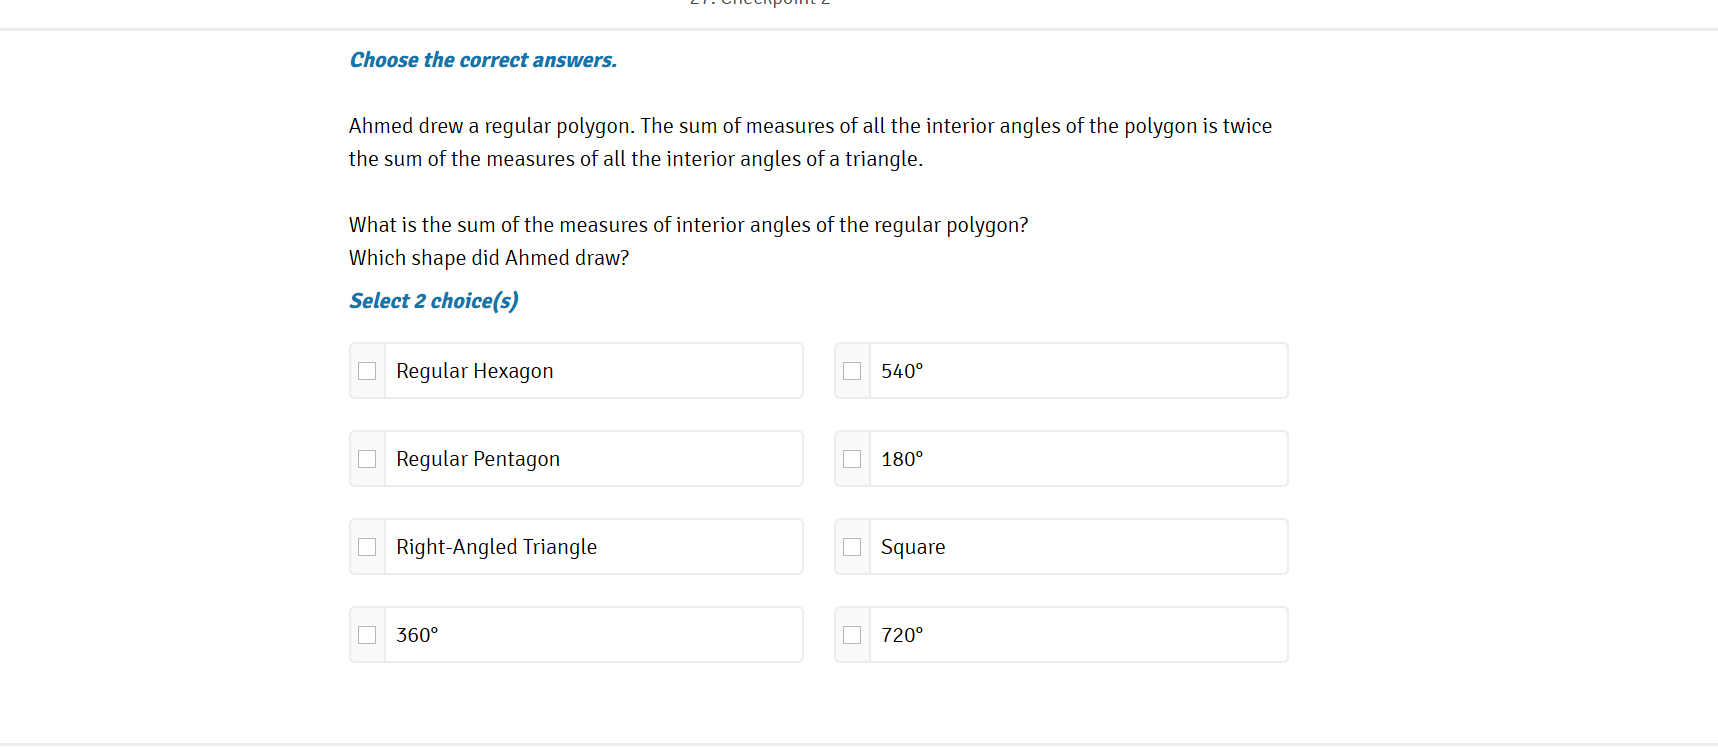Click the question text about Ahmed's polygon
1718x756 pixels.
coord(810,141)
